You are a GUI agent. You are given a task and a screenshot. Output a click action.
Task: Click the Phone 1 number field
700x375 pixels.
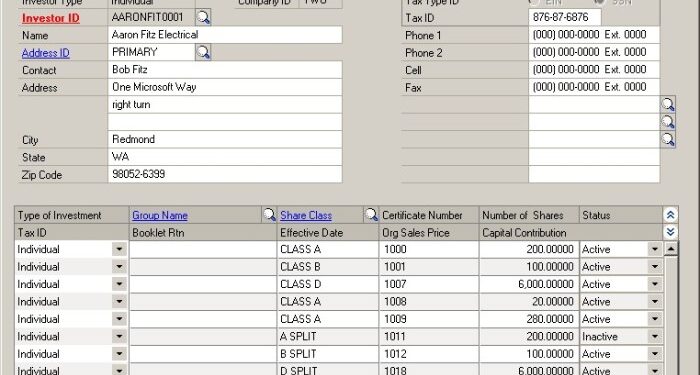pos(594,35)
